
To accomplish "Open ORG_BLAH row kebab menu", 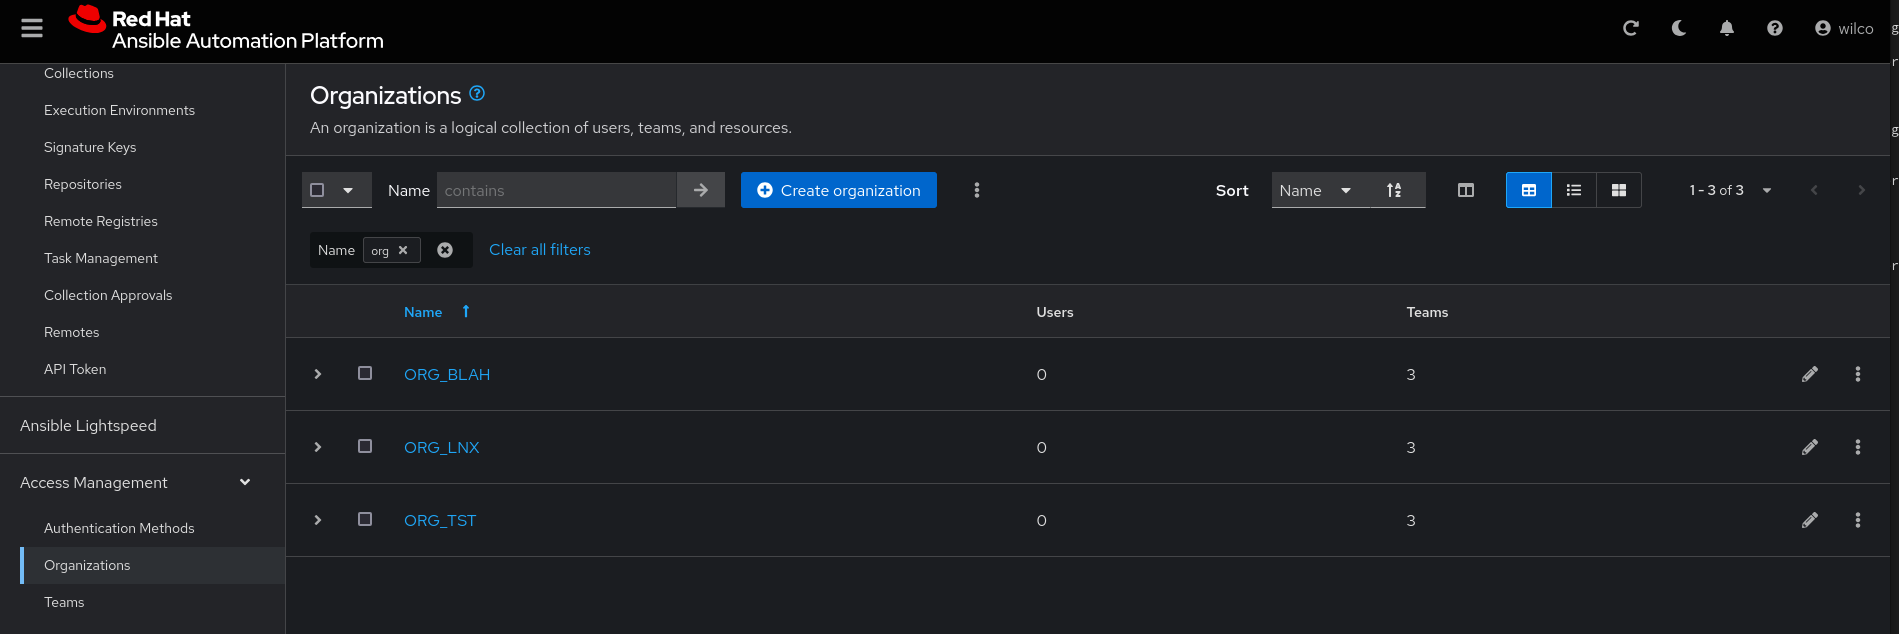I will tap(1858, 374).
